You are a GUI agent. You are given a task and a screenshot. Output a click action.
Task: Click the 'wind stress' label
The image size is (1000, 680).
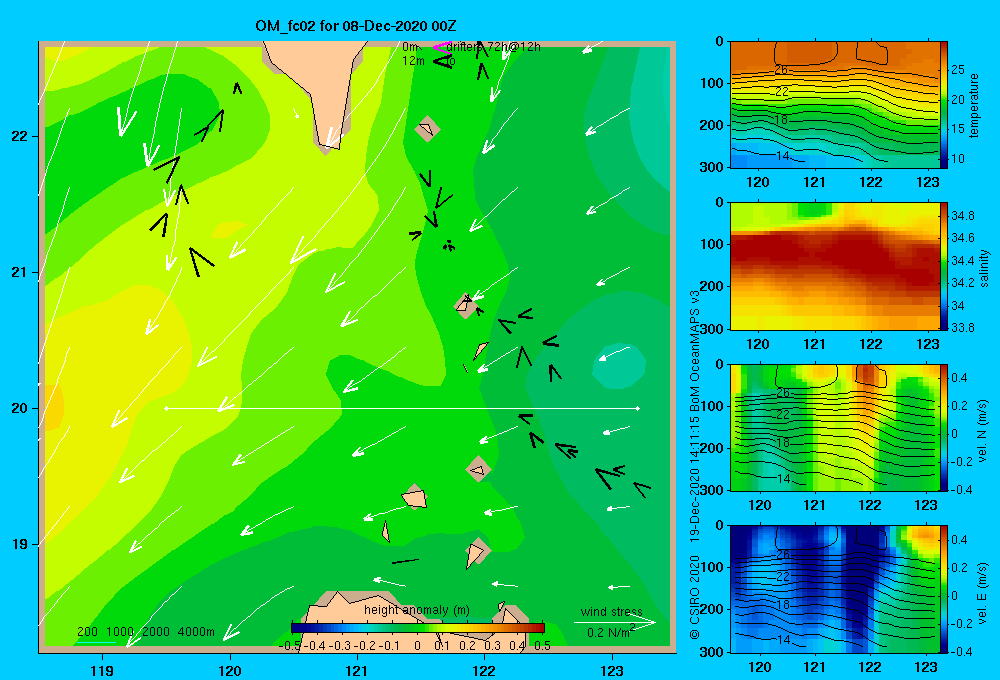pyautogui.click(x=612, y=612)
